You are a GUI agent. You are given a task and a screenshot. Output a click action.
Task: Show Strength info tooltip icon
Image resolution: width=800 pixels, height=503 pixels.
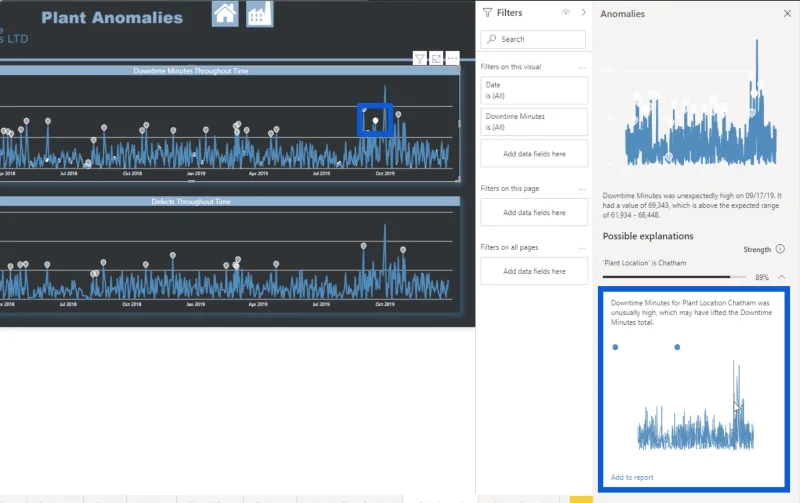[x=780, y=249]
